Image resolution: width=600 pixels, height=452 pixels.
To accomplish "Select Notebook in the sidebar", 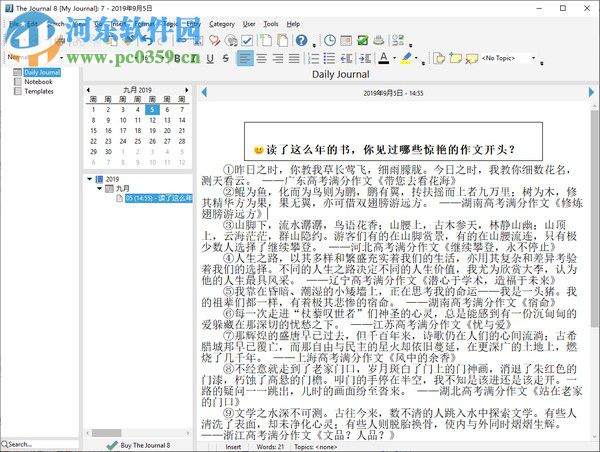I will tap(38, 82).
